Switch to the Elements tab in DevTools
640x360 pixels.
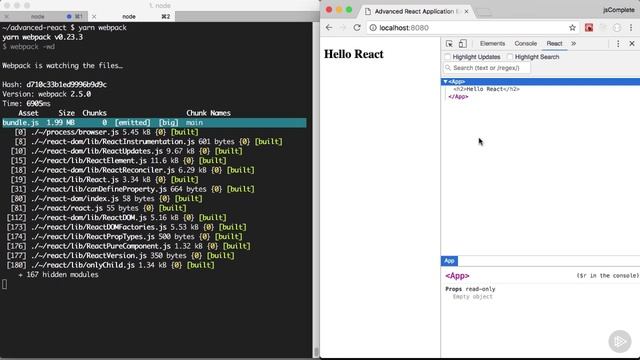tap(492, 43)
